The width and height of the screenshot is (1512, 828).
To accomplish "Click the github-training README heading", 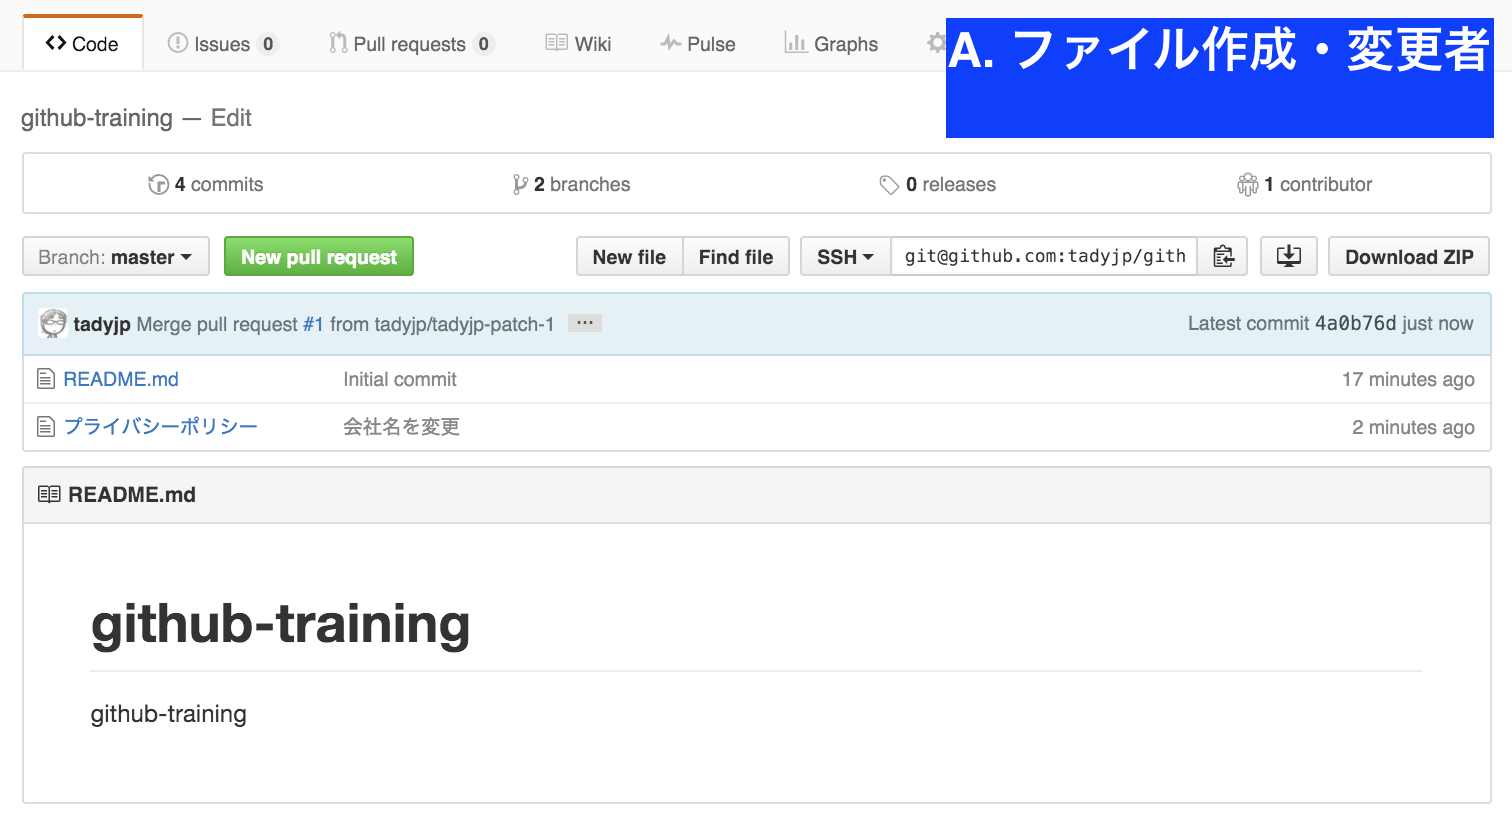I will click(280, 624).
